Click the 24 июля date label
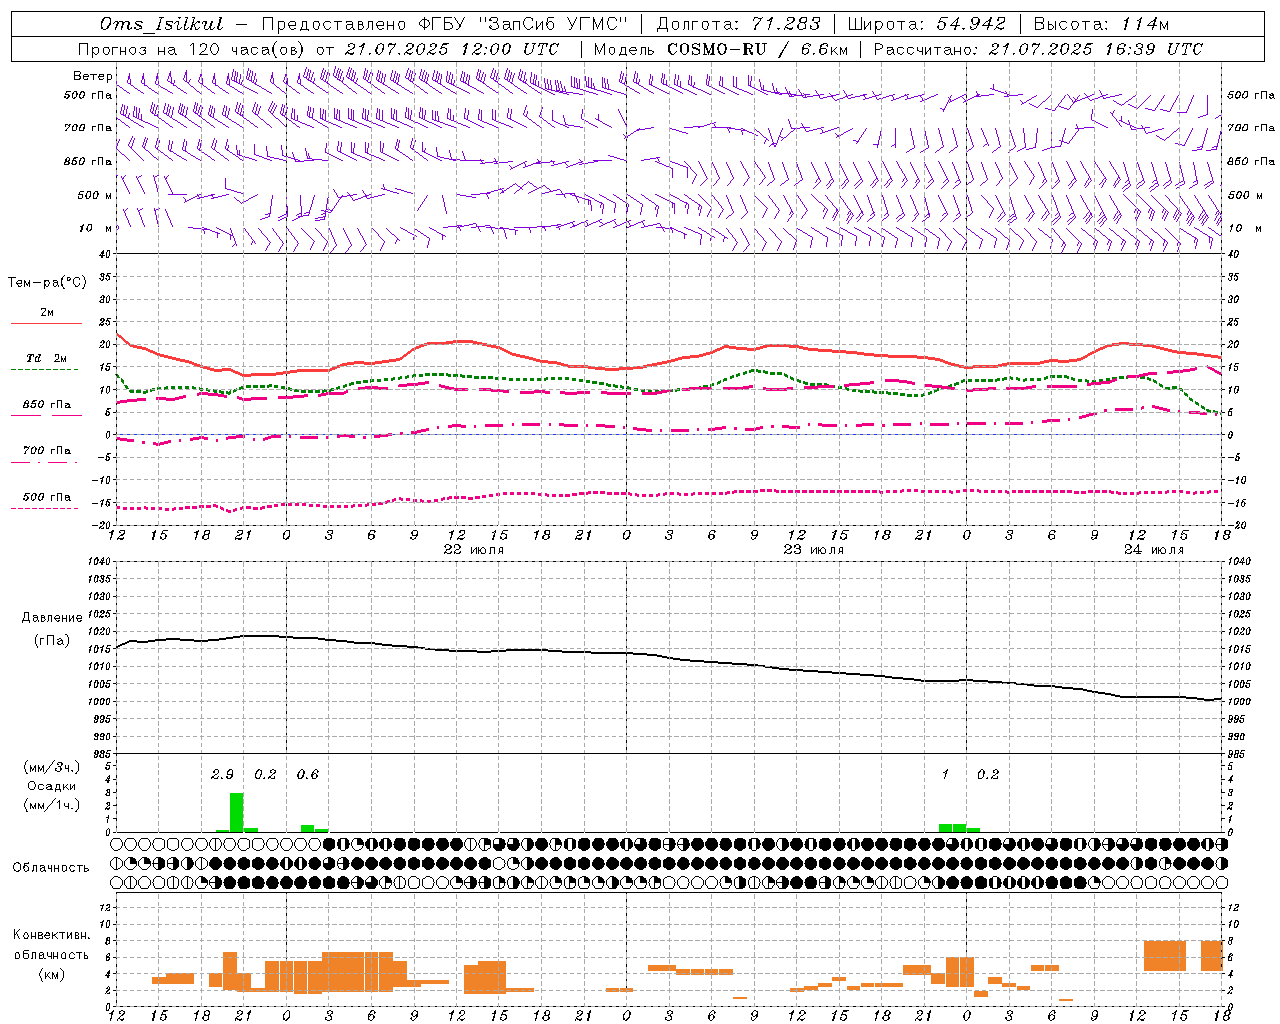Image resolution: width=1280 pixels, height=1024 pixels. pyautogui.click(x=1154, y=550)
